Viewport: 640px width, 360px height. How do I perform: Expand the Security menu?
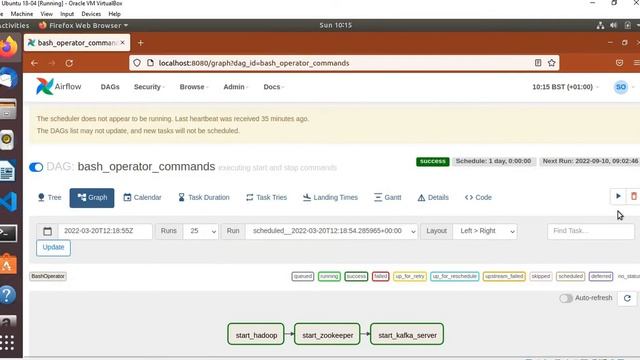point(149,87)
